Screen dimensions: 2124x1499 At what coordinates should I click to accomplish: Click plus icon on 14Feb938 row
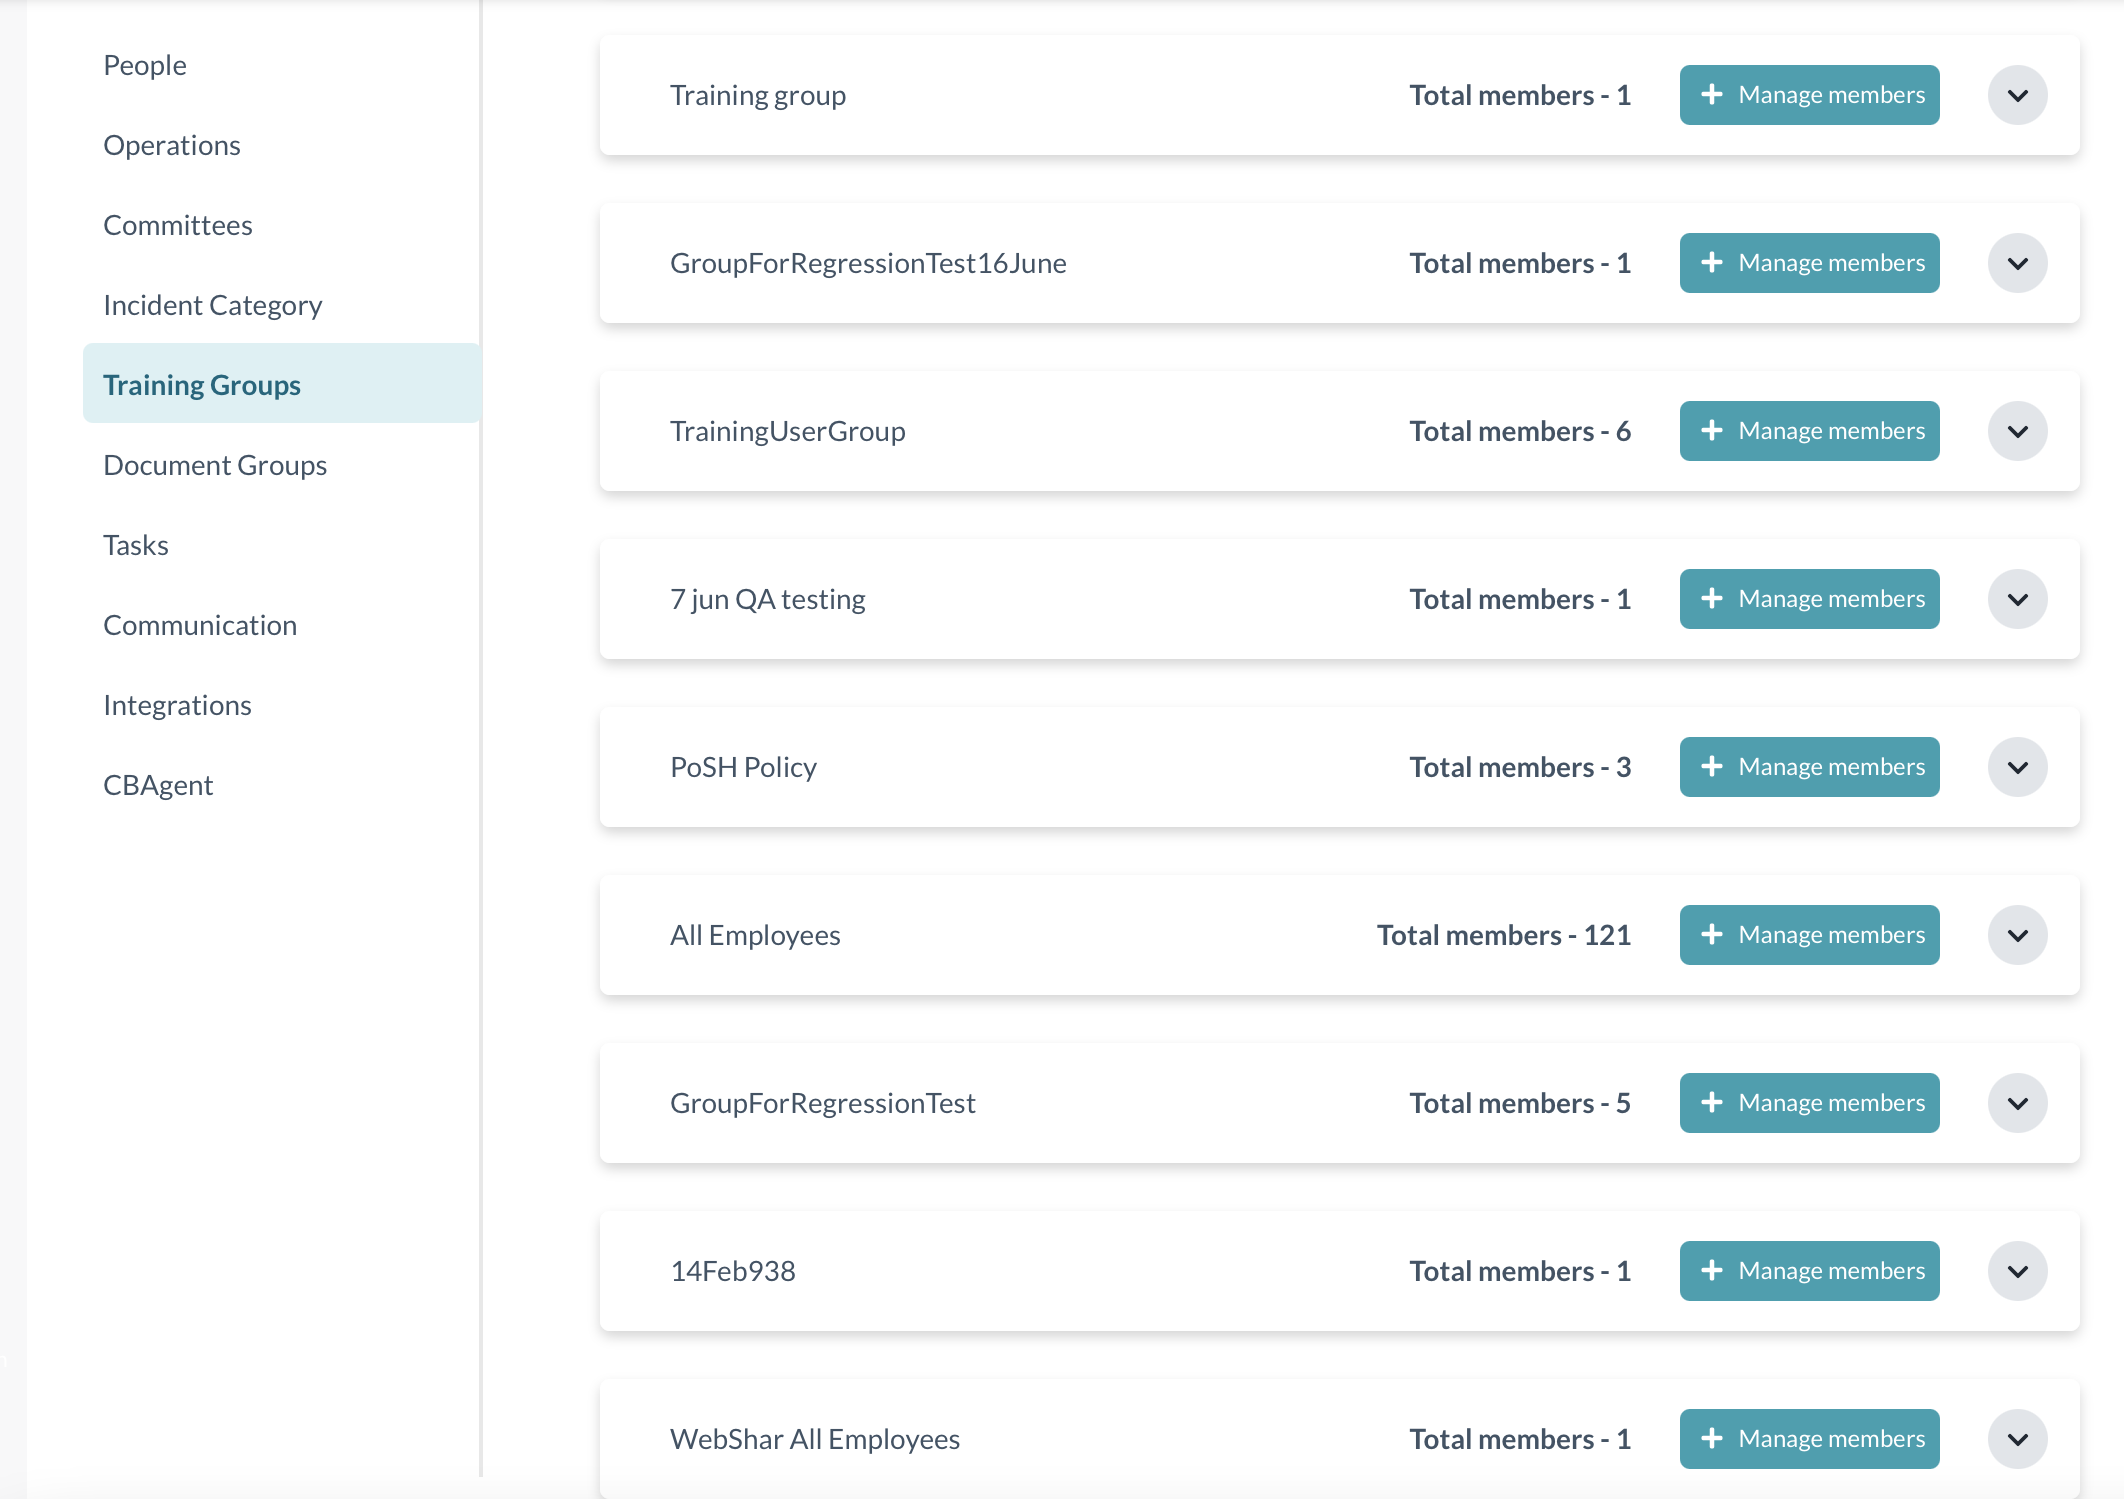tap(1712, 1271)
